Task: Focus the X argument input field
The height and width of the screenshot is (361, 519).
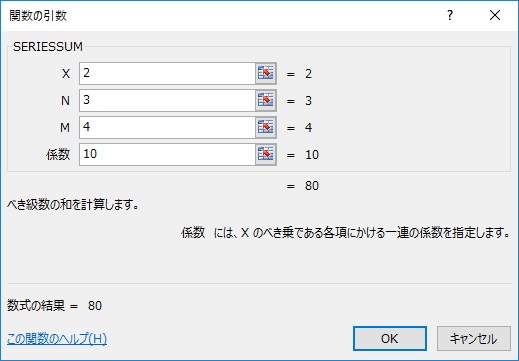Action: (167, 73)
